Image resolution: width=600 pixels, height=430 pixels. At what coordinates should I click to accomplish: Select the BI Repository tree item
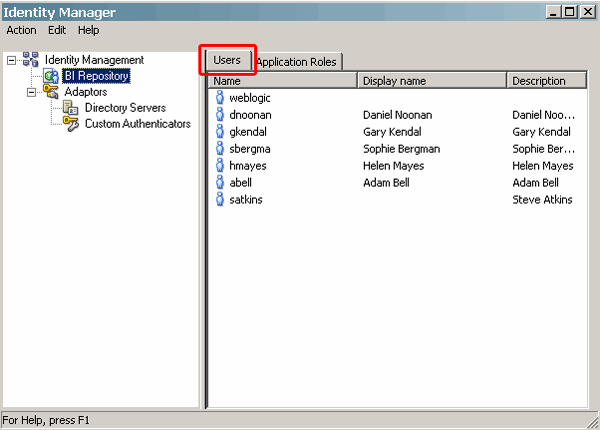click(96, 76)
